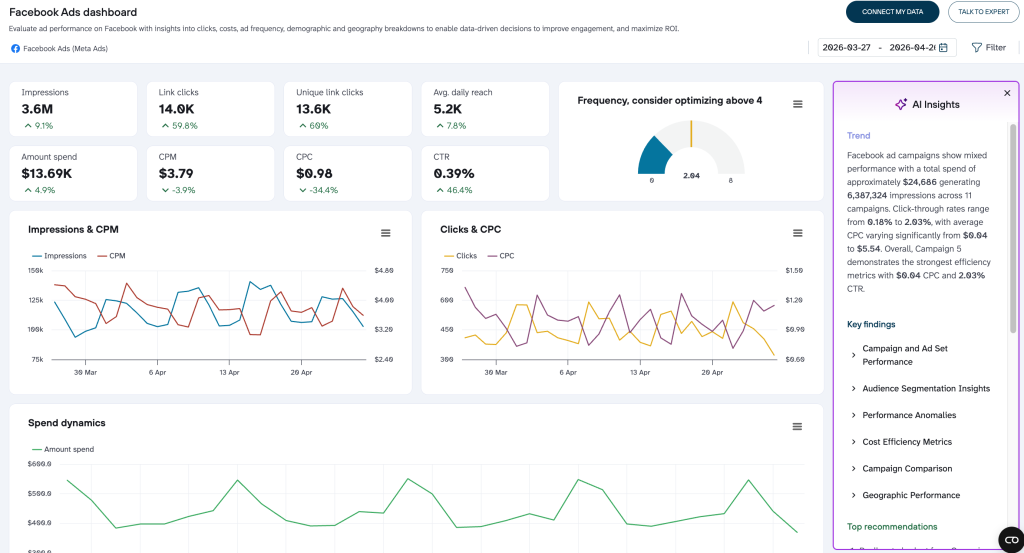Expand Audience Segmentation Insights finding
The height and width of the screenshot is (553, 1024).
[x=925, y=388]
